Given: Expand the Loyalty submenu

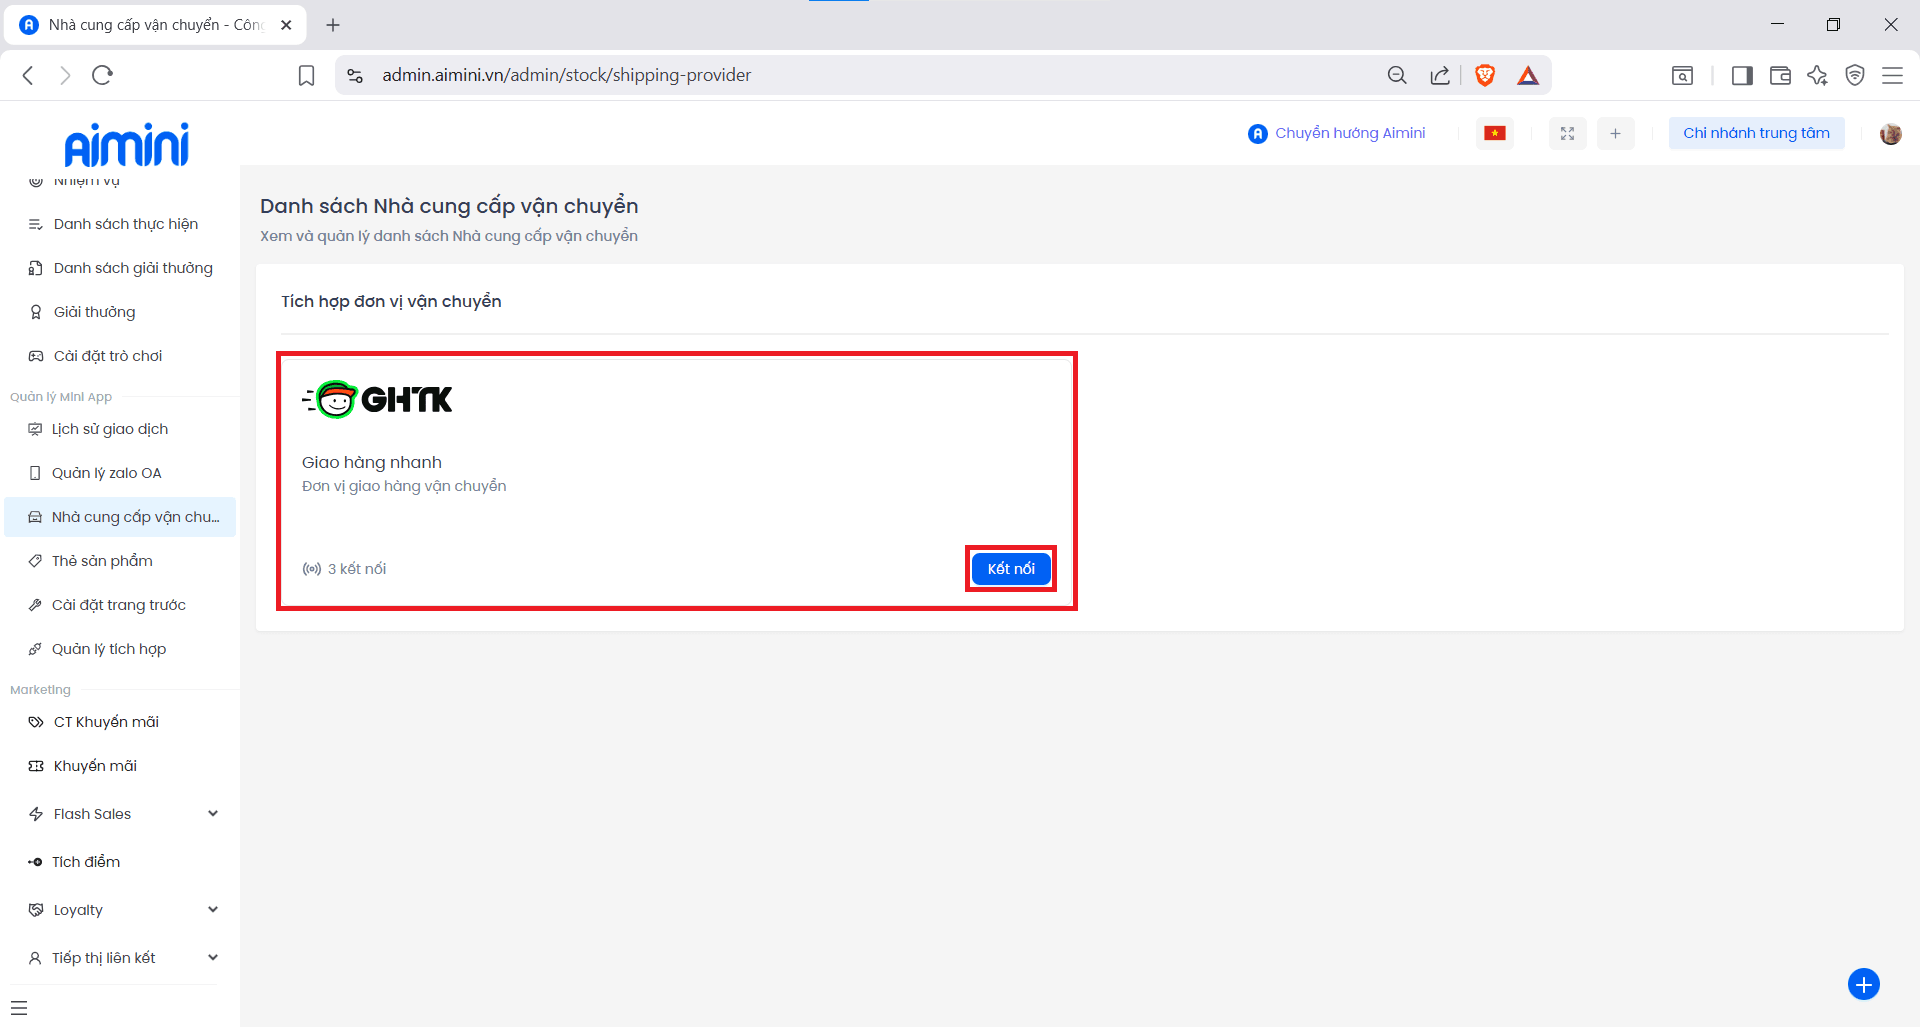Looking at the screenshot, I should (x=212, y=910).
